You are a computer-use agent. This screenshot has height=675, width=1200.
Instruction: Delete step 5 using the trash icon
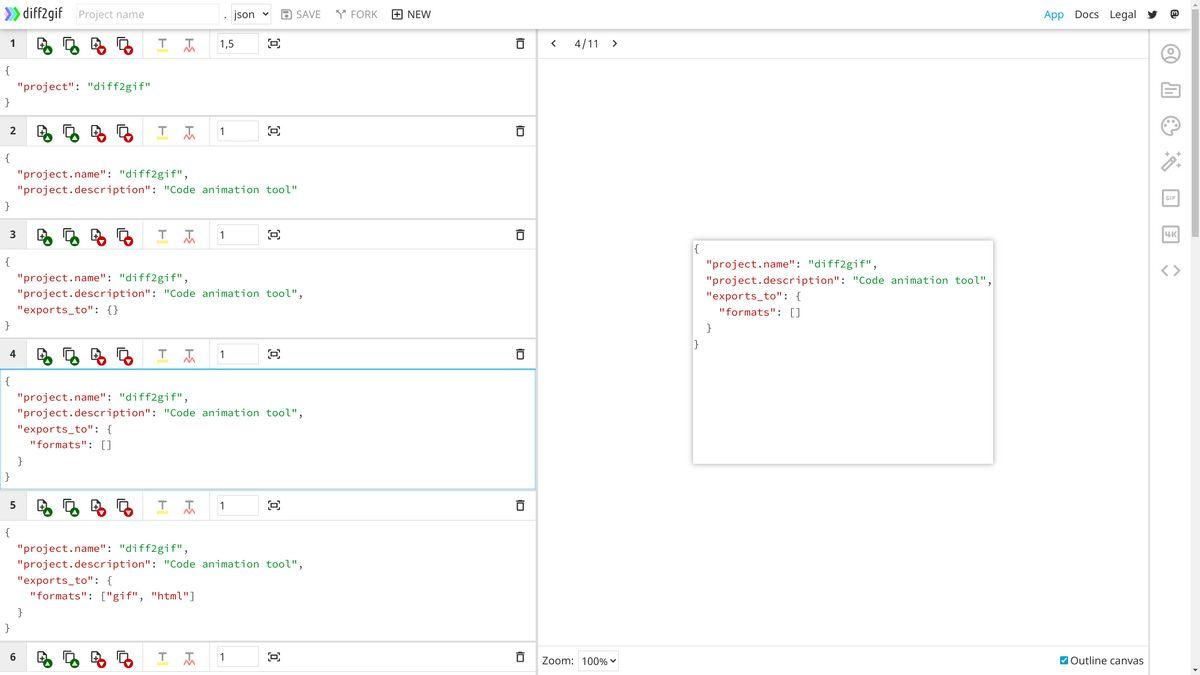(x=520, y=505)
